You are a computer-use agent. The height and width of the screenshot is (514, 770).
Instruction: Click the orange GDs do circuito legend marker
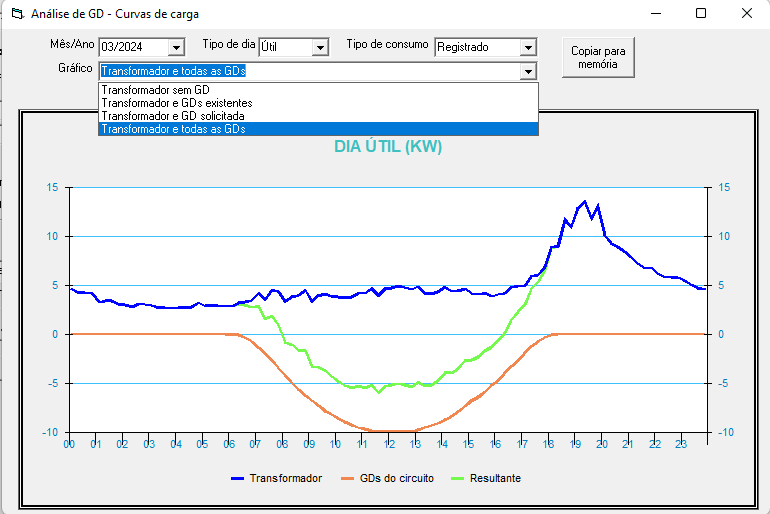pos(347,479)
